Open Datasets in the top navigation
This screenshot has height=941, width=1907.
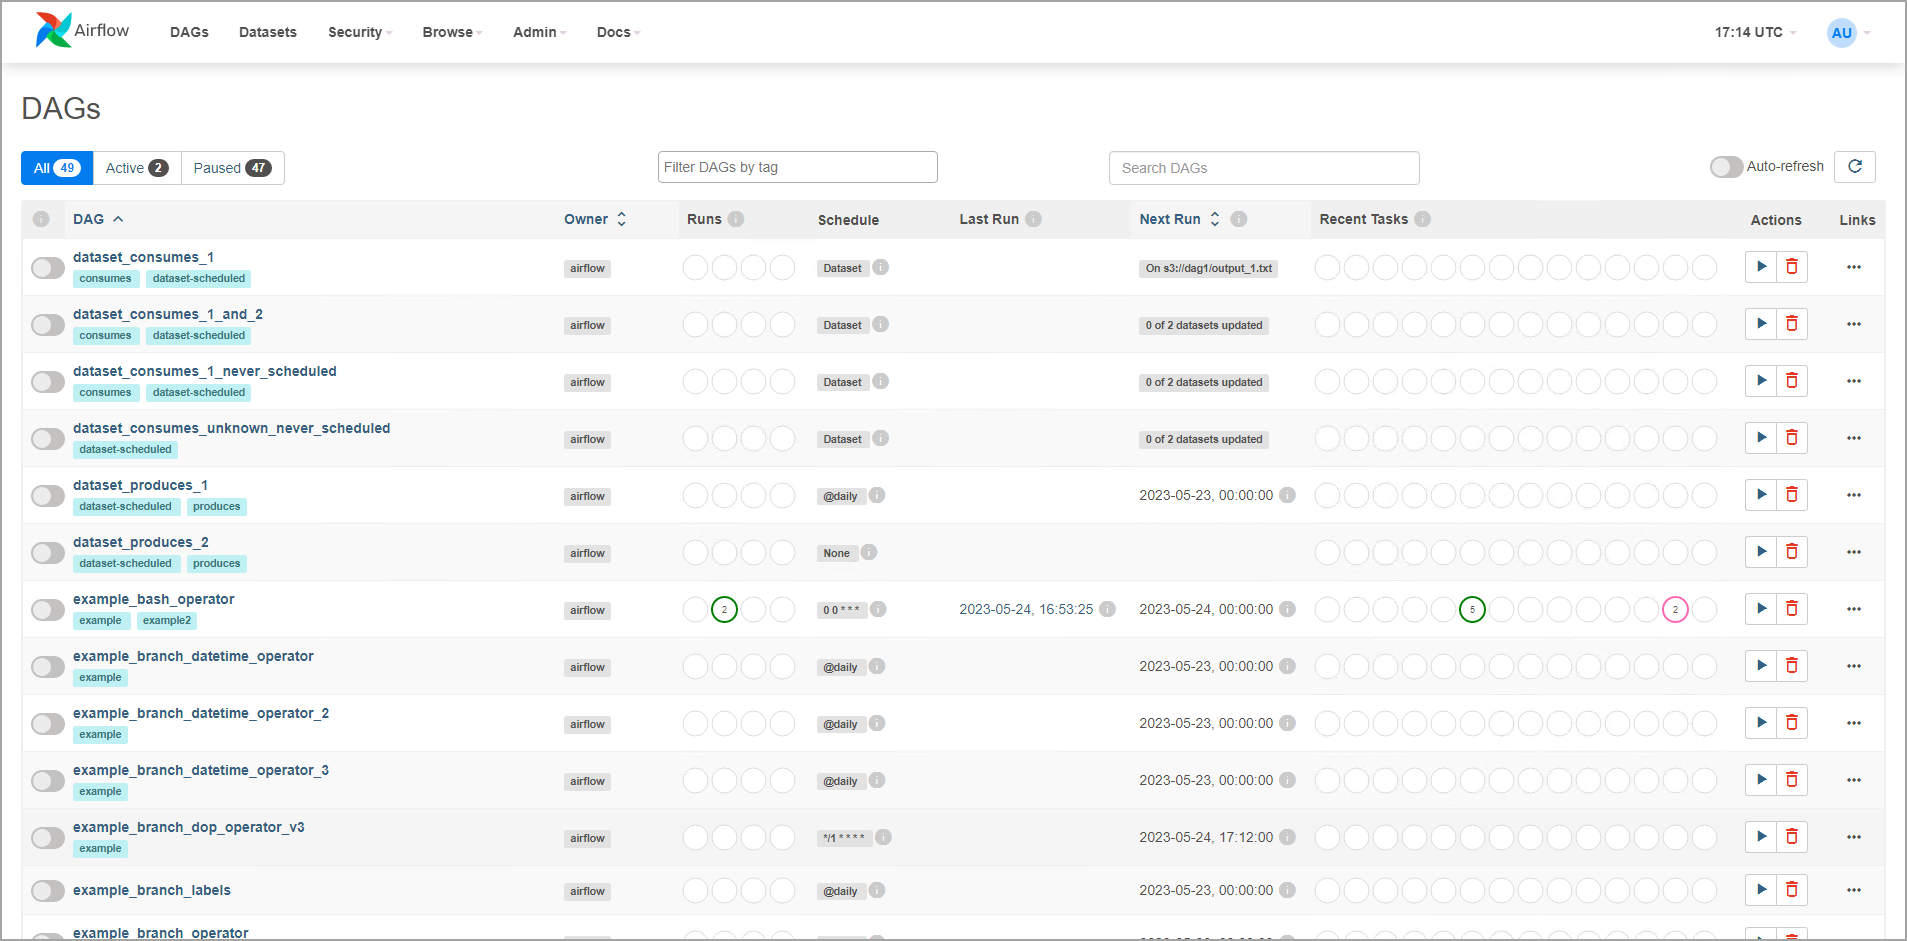pyautogui.click(x=267, y=32)
